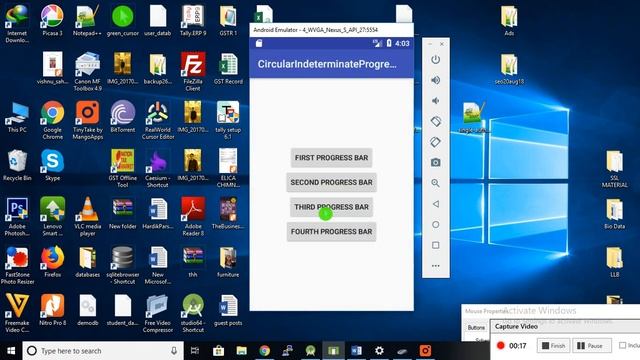640x360 pixels.
Task: Open File Explorer from taskbar
Action: pos(242,351)
